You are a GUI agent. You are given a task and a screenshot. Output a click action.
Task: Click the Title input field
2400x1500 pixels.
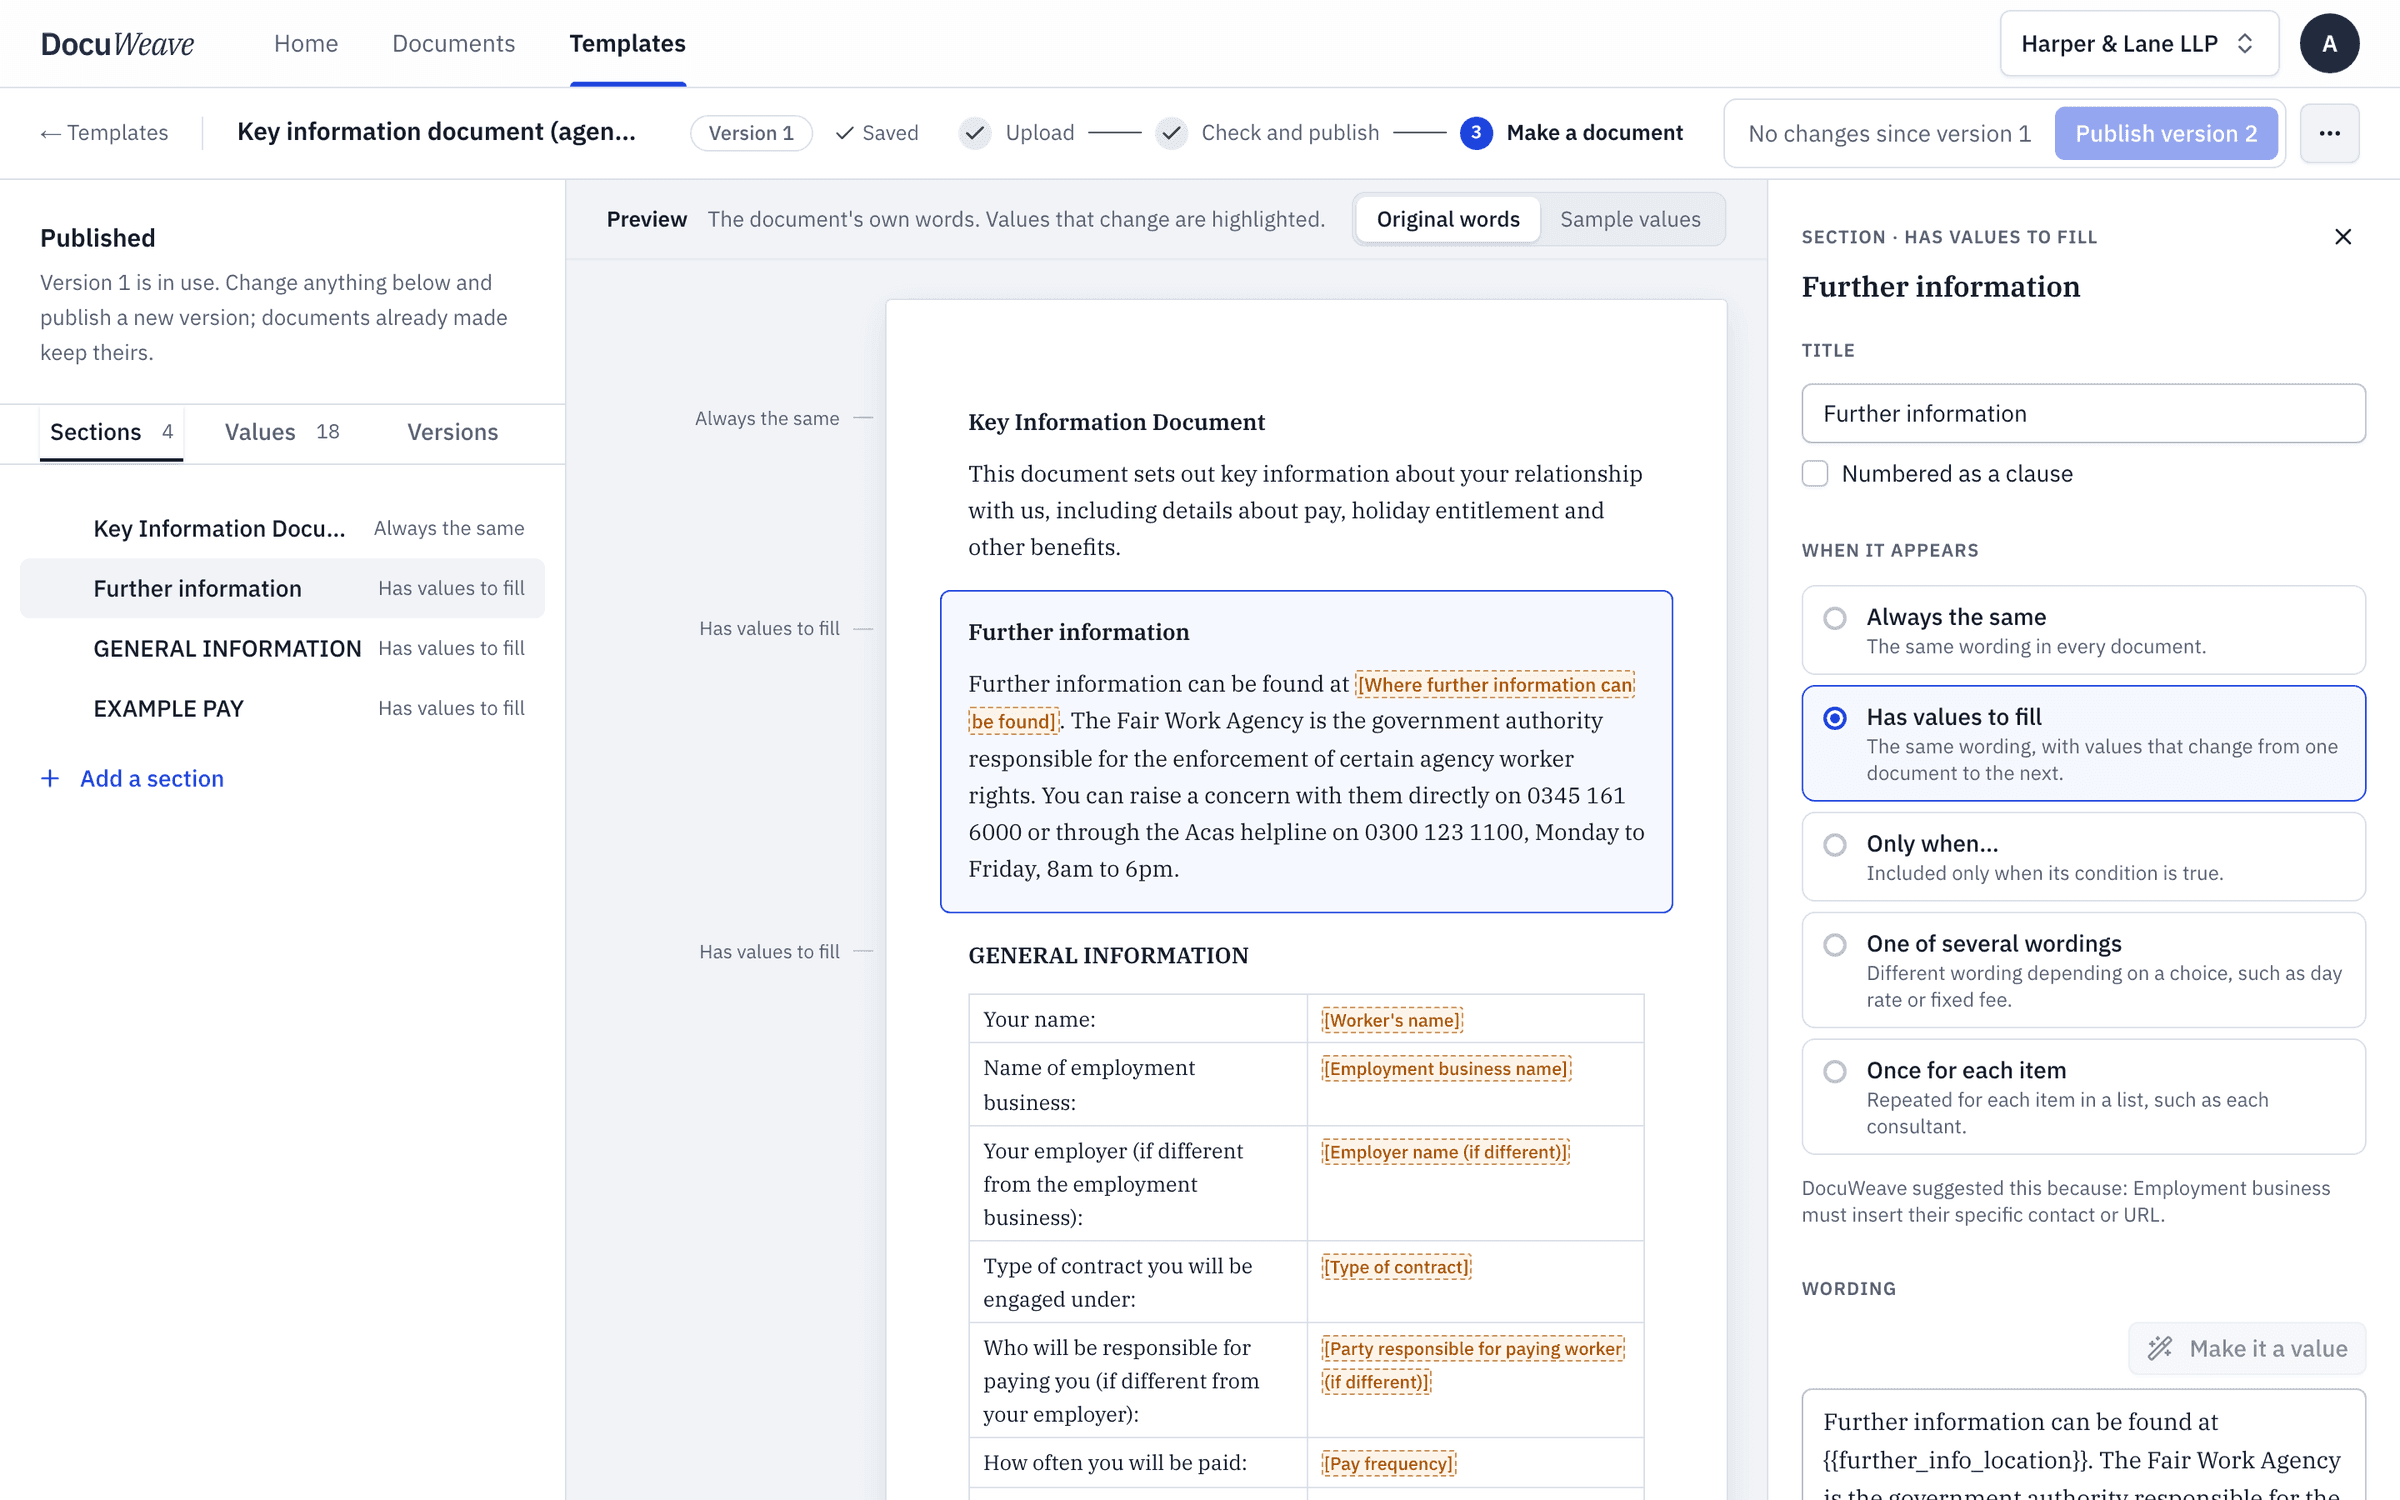(x=2083, y=413)
